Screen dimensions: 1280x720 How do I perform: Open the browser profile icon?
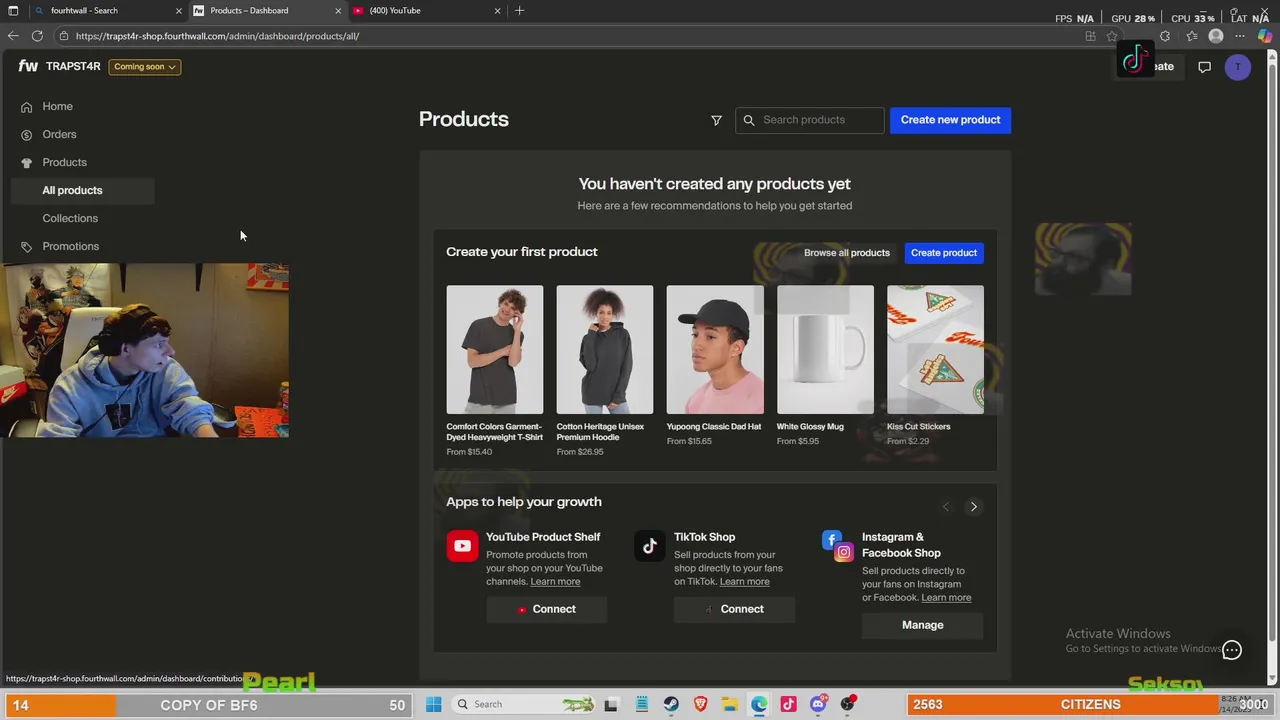click(1216, 36)
